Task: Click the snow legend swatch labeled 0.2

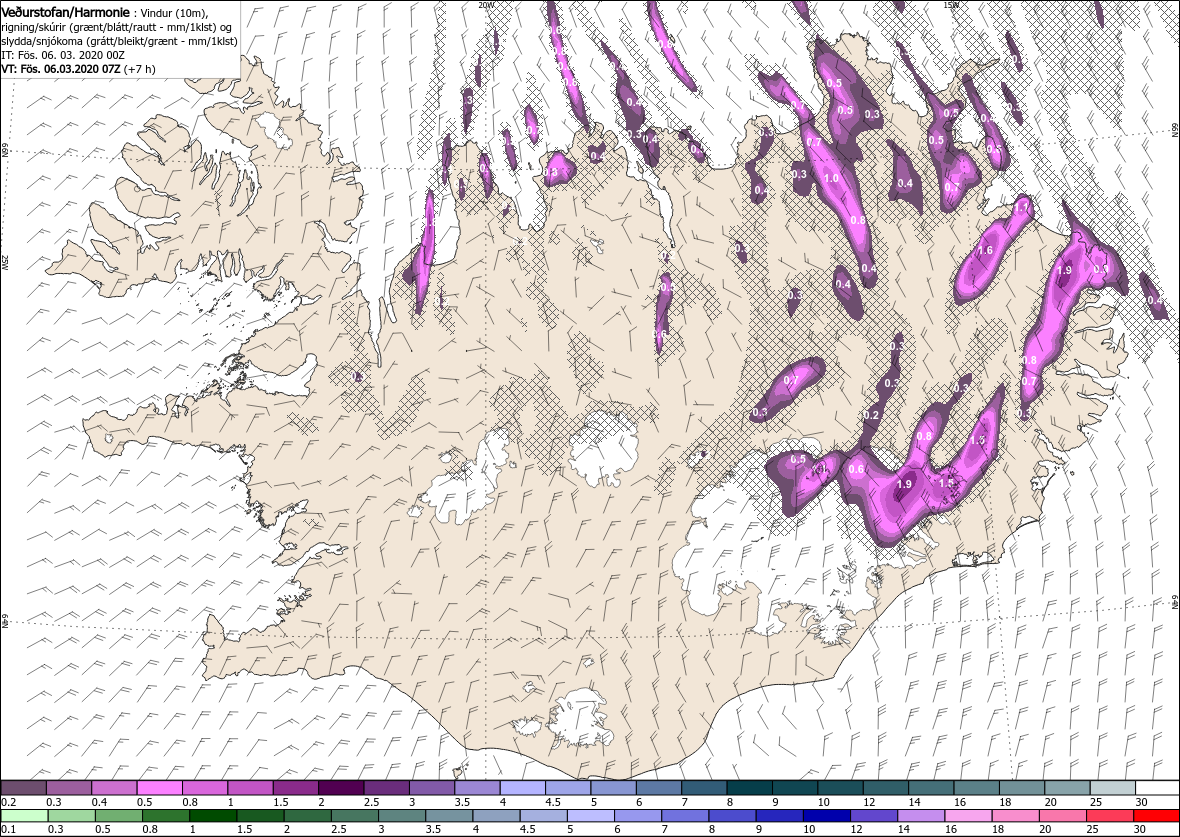Action: click(x=23, y=787)
